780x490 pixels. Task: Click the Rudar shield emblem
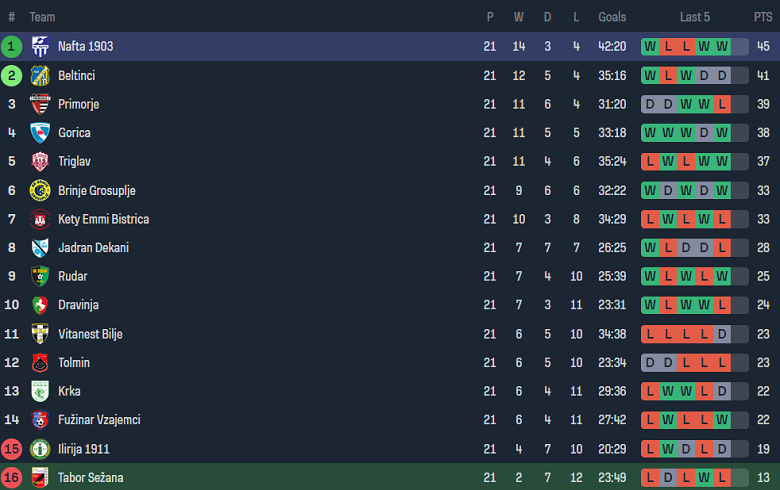(x=40, y=276)
